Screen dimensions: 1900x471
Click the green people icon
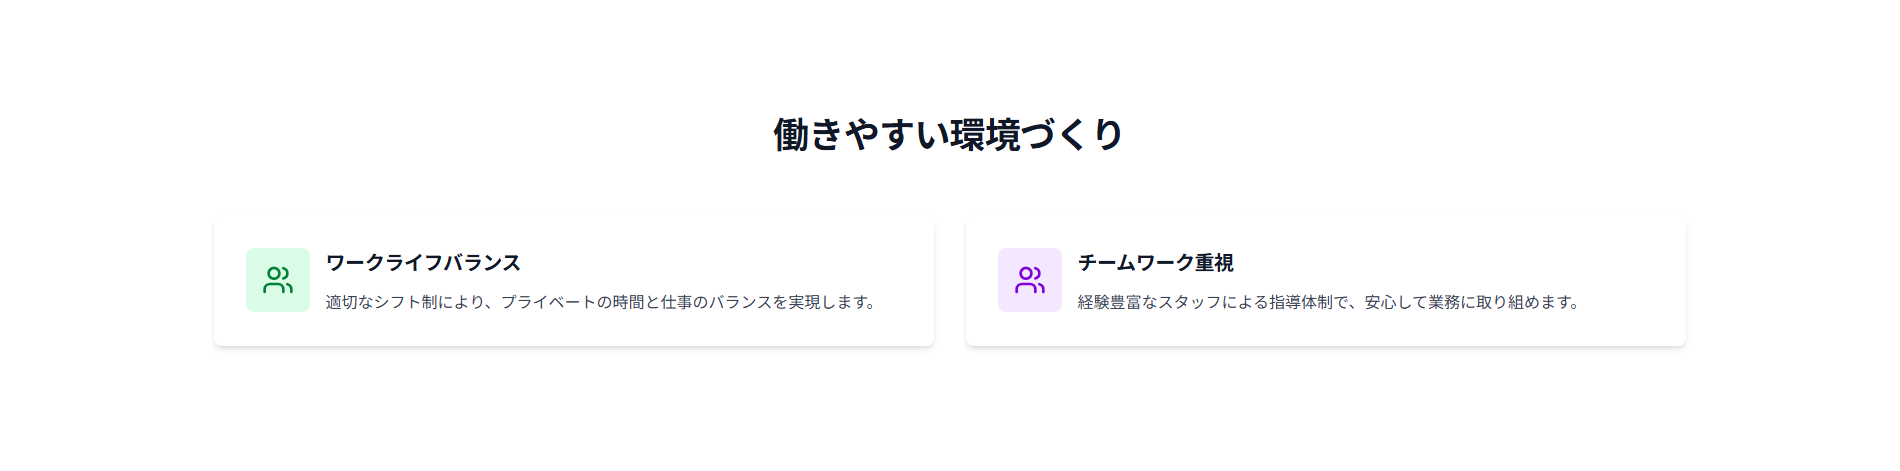278,280
